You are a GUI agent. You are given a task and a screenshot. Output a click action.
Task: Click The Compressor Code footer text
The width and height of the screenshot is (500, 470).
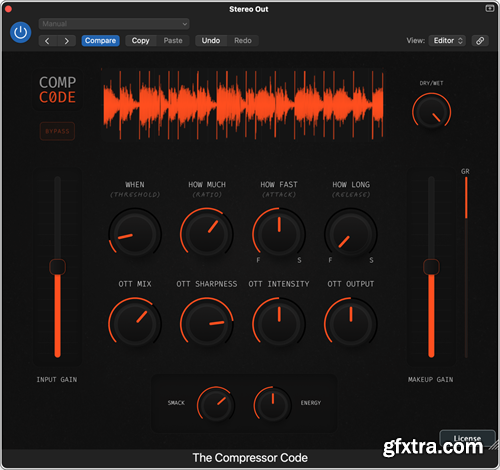tap(250, 458)
